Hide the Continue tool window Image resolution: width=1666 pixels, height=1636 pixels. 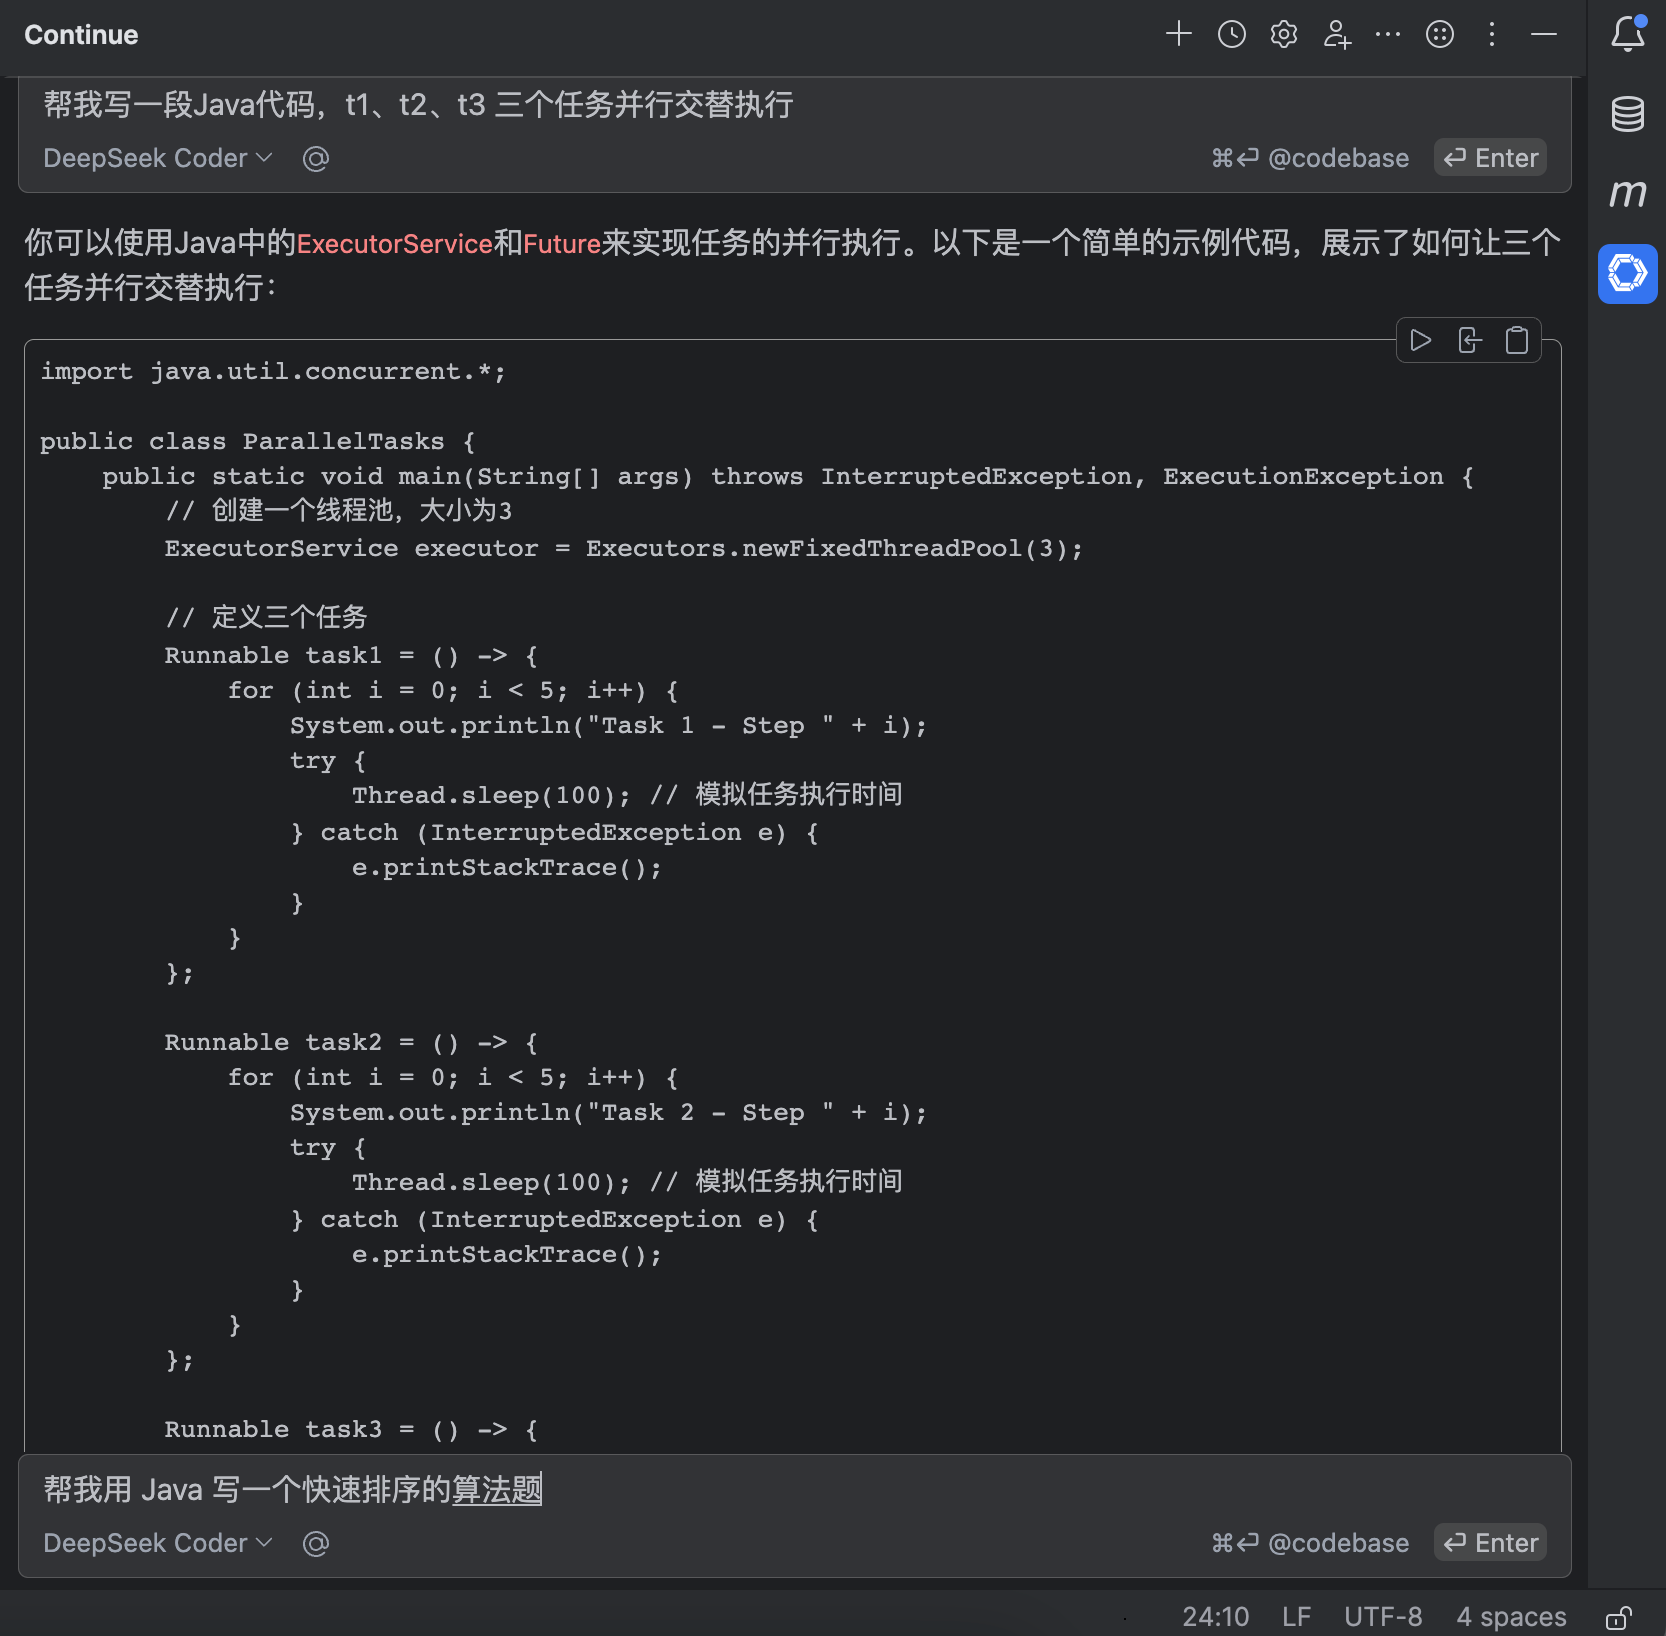pos(1544,34)
